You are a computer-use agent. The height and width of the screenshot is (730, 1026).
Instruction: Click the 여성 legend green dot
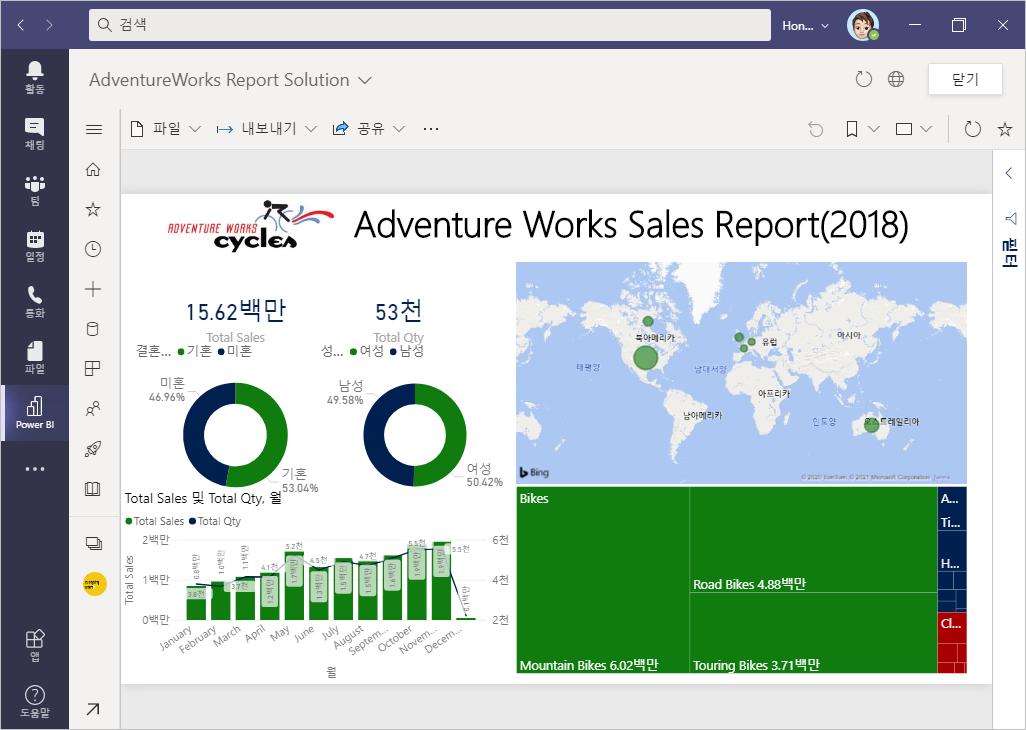pyautogui.click(x=353, y=352)
